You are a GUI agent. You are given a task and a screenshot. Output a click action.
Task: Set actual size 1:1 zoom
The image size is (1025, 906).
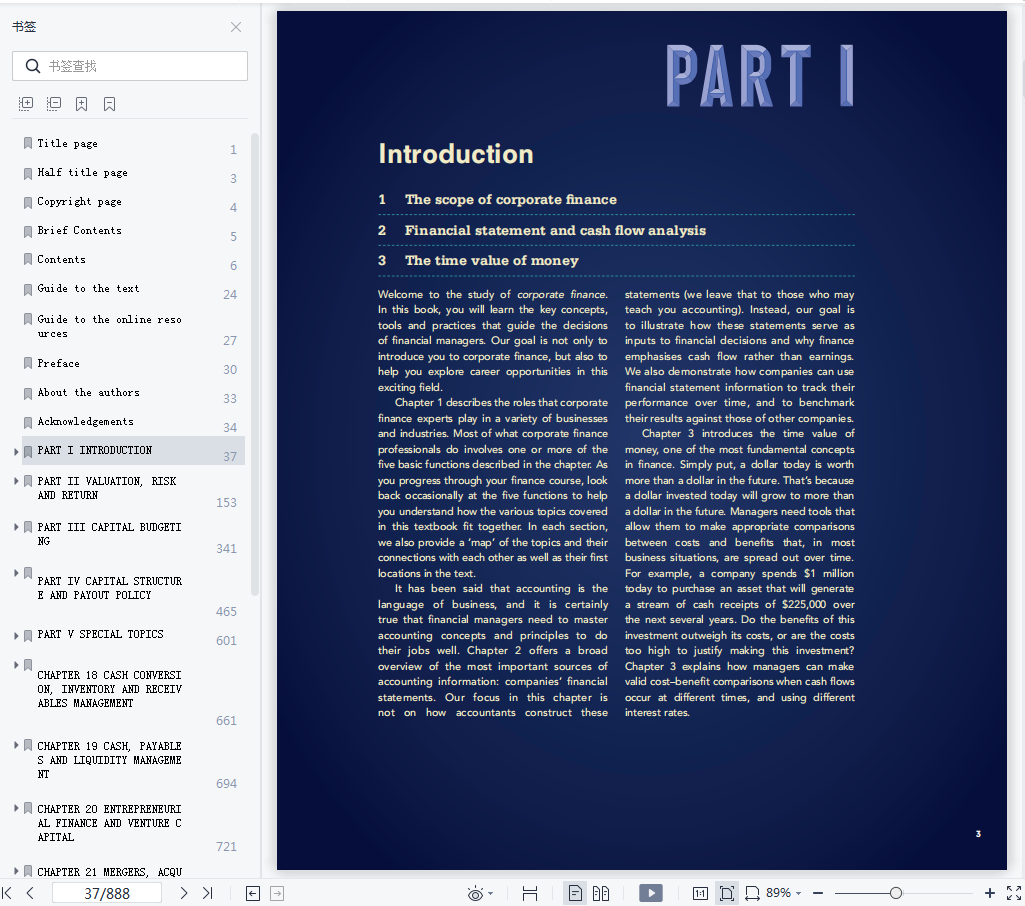[700, 894]
